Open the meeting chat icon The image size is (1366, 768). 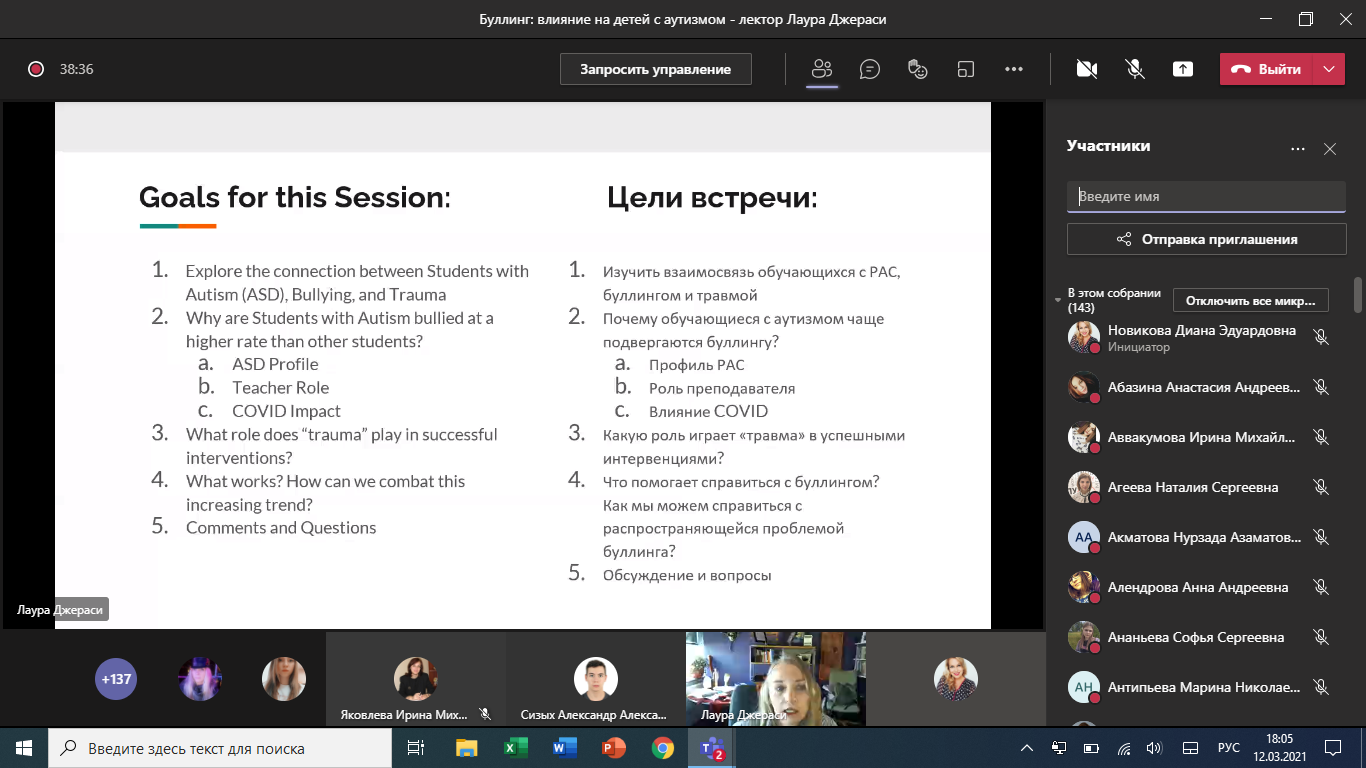[870, 69]
